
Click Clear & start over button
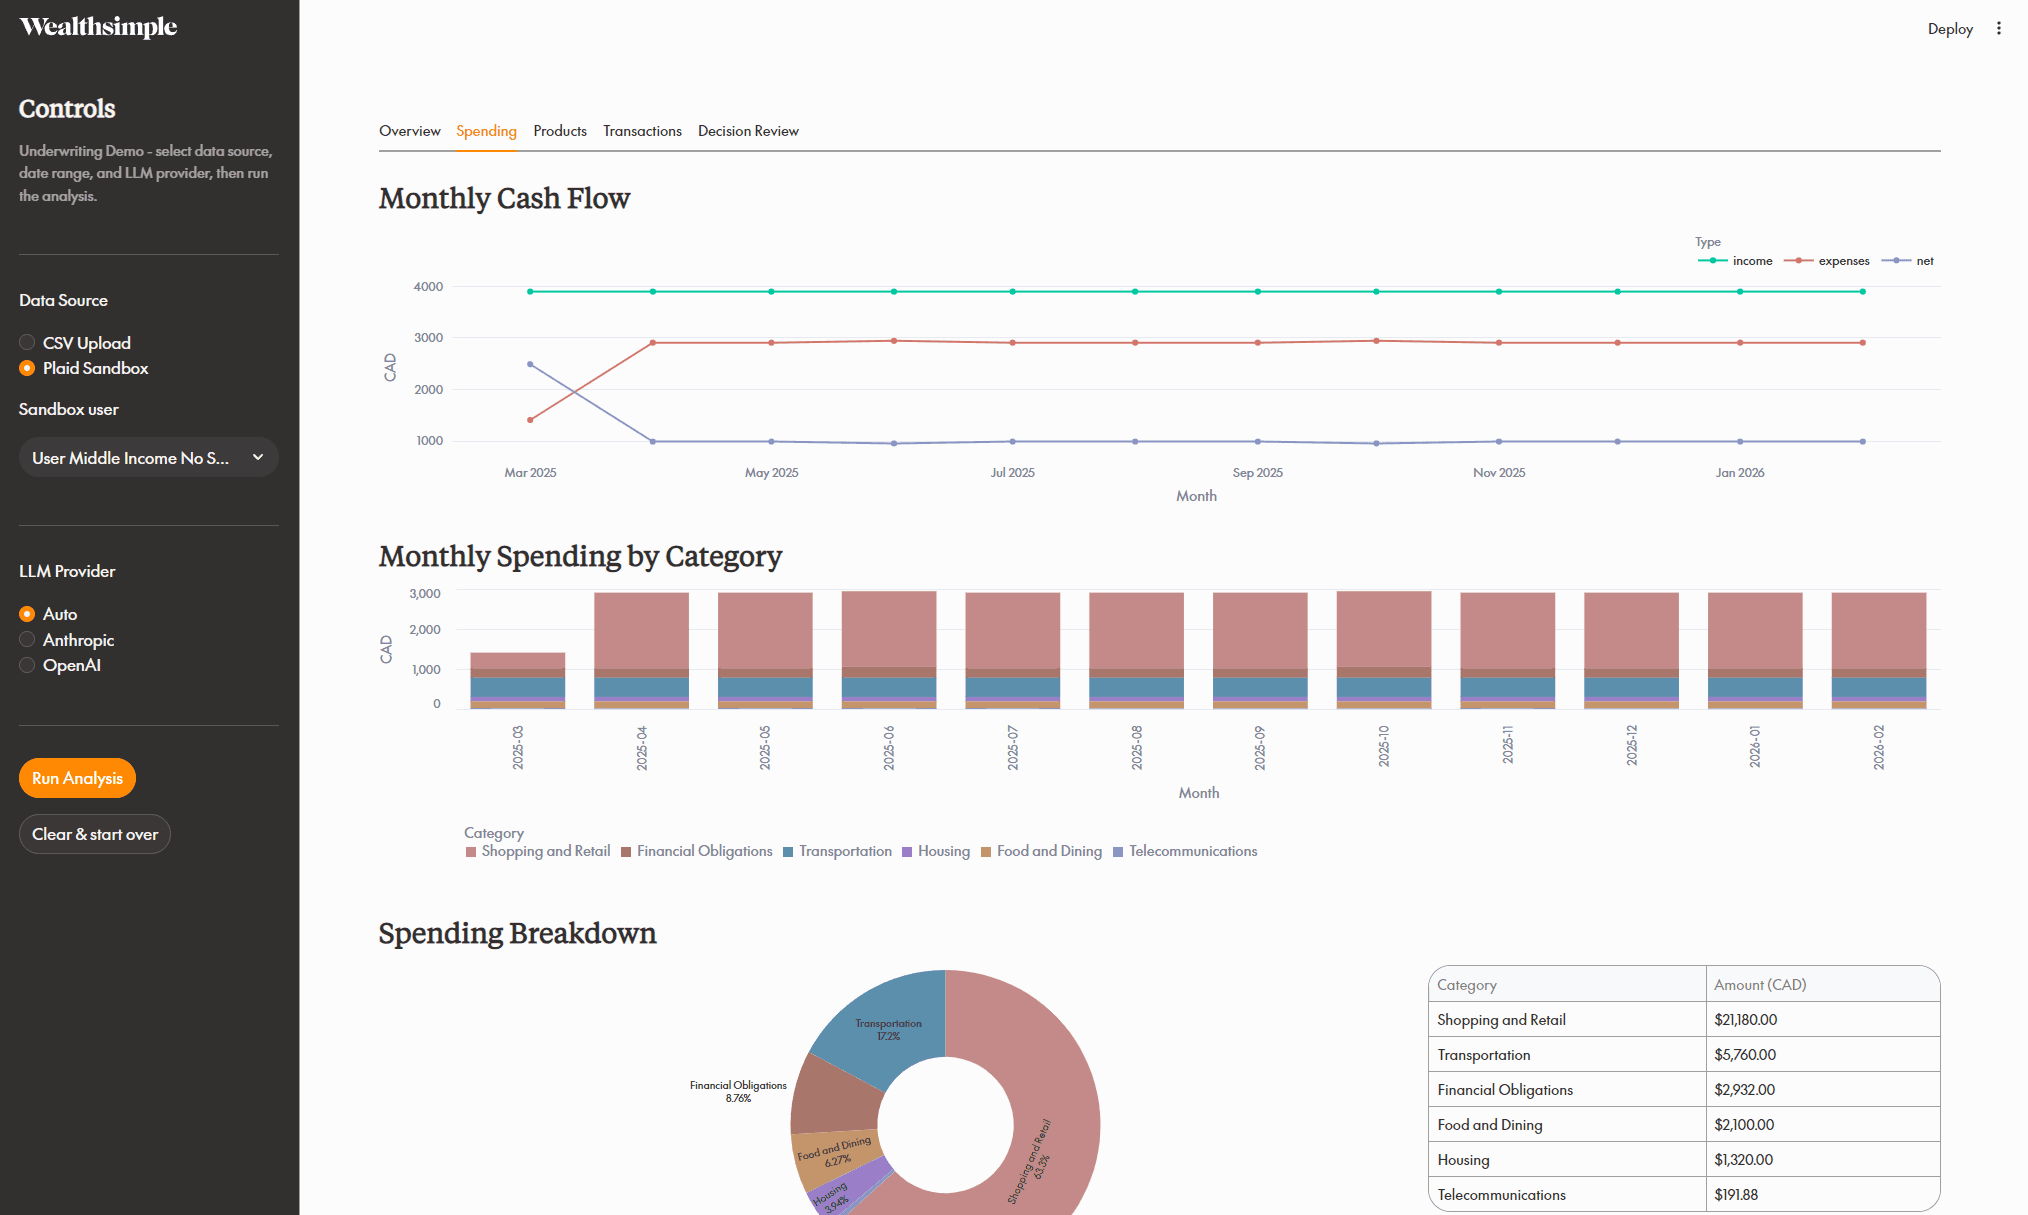coord(95,834)
